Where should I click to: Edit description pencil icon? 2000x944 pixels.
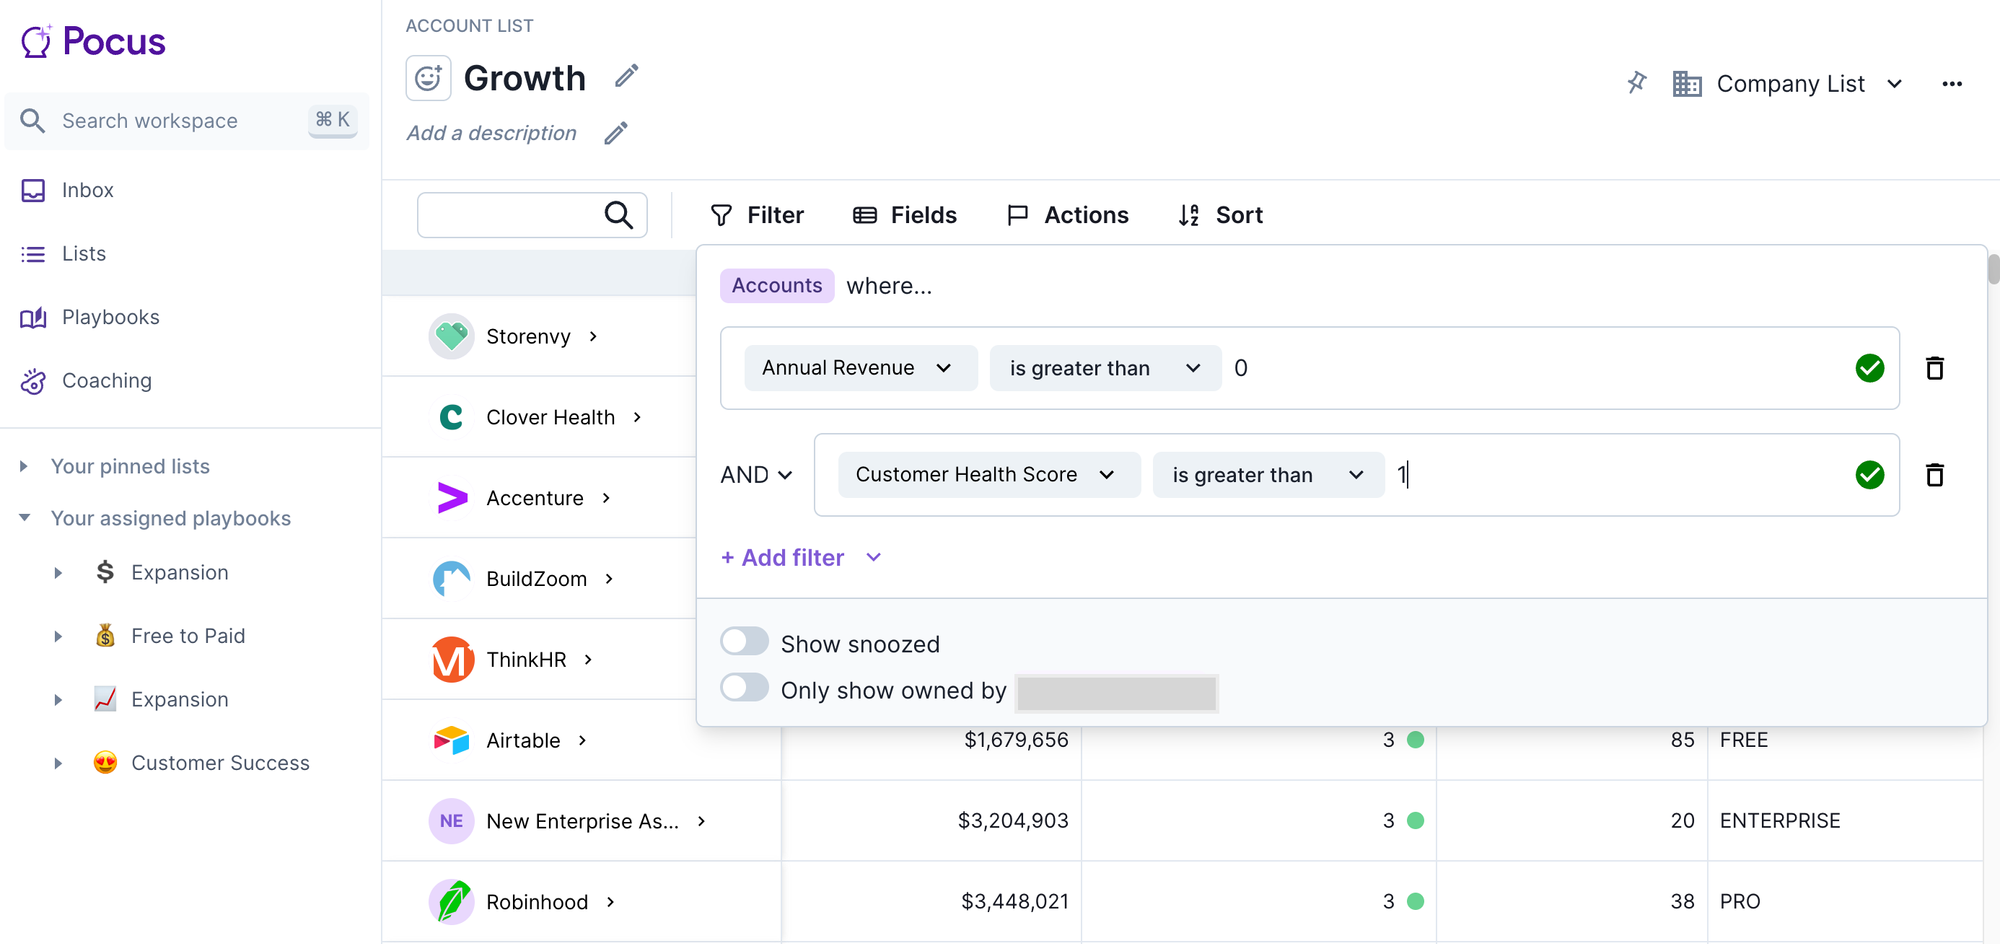(616, 133)
